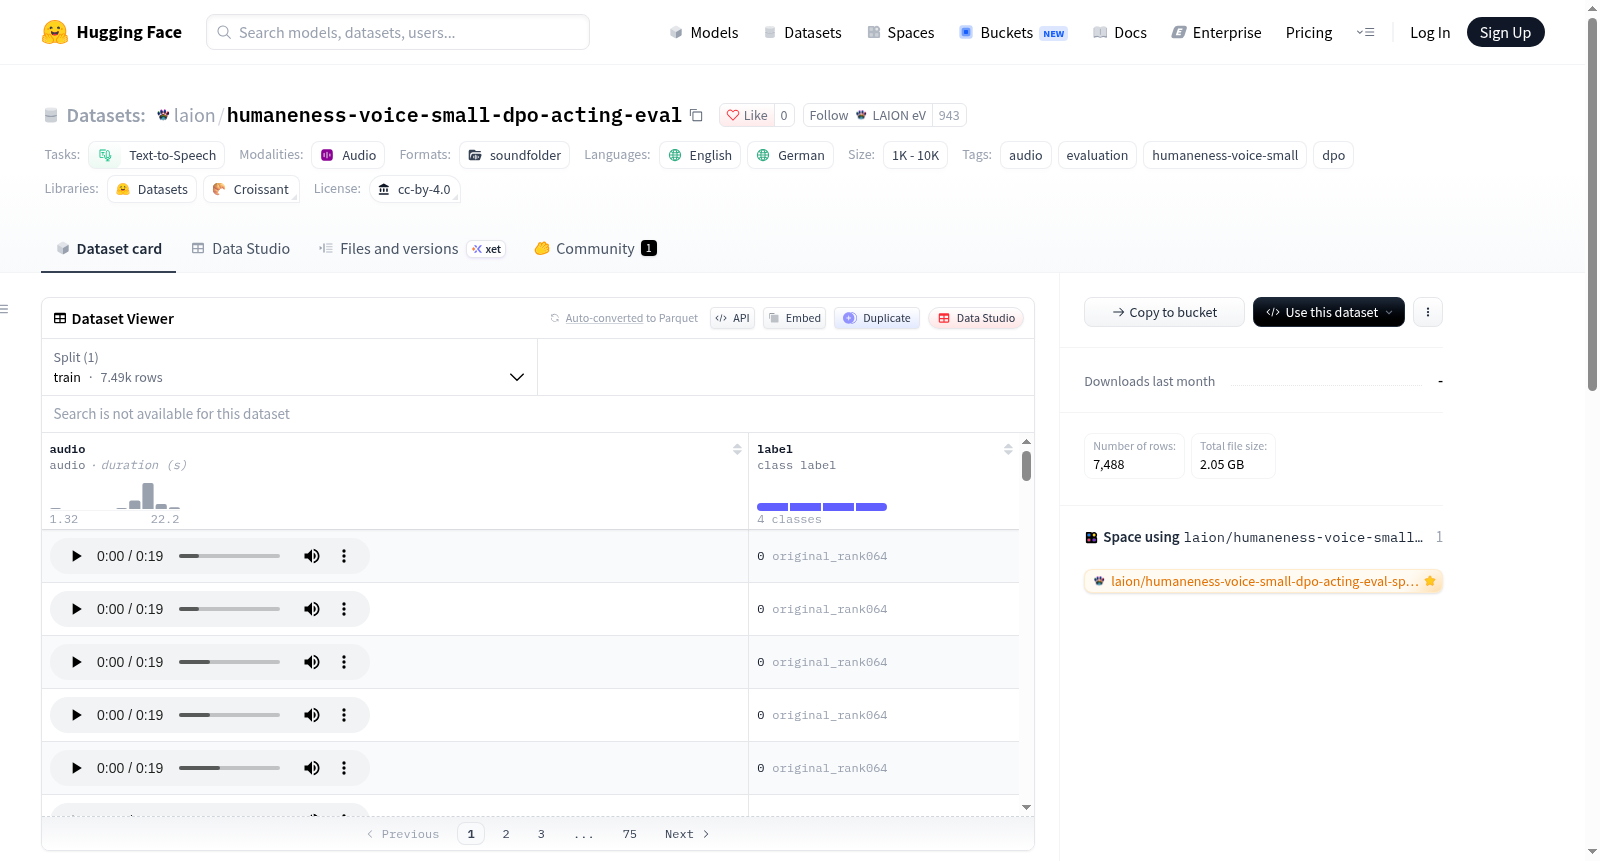The width and height of the screenshot is (1600, 861).
Task: Copy dataset name with the copy icon
Action: [x=696, y=115]
